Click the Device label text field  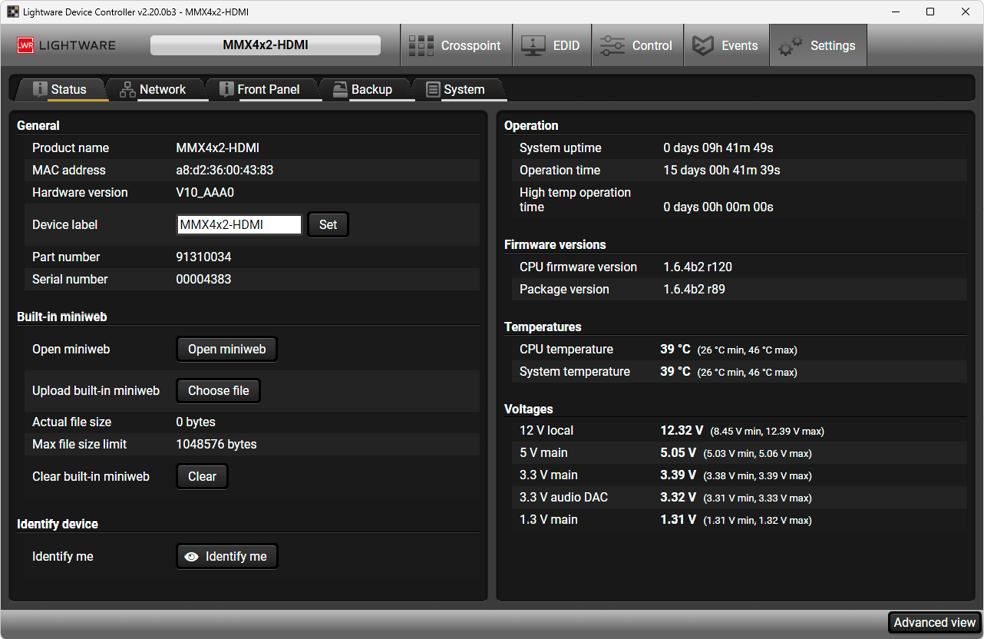point(239,225)
